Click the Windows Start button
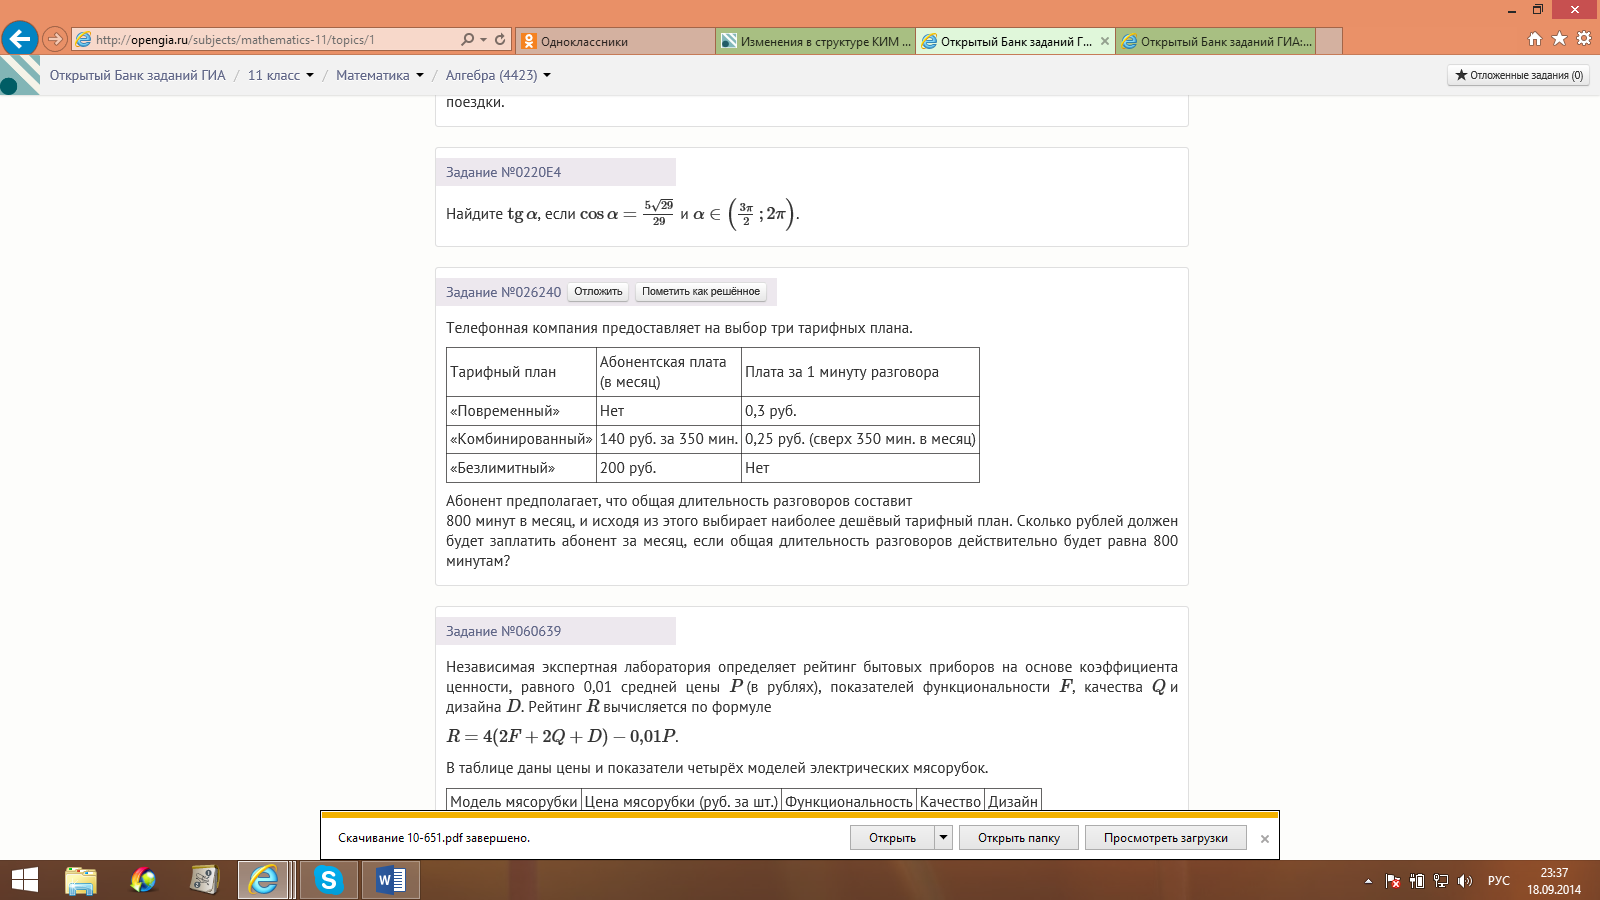1600x900 pixels. point(24,880)
